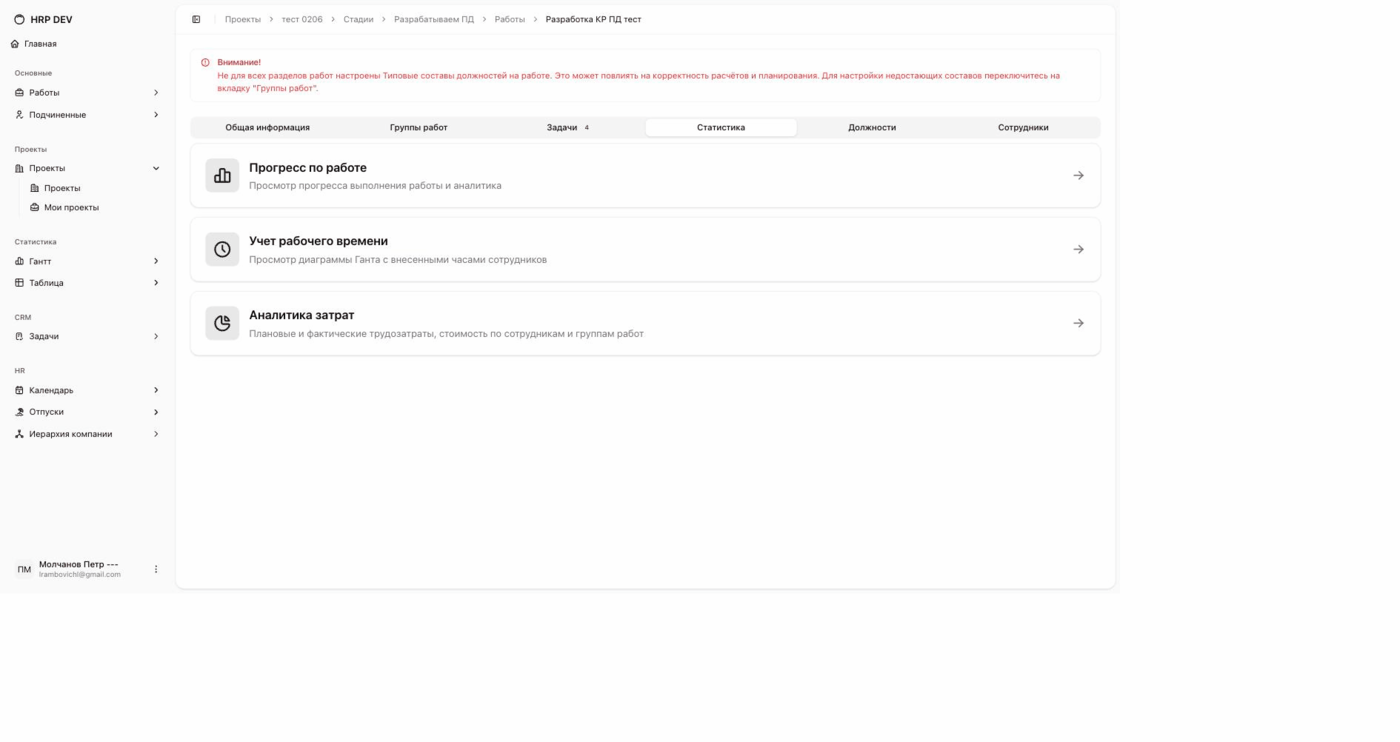1400x742 pixels.
Task: Click the table icon next to Таблица
Action: [19, 283]
